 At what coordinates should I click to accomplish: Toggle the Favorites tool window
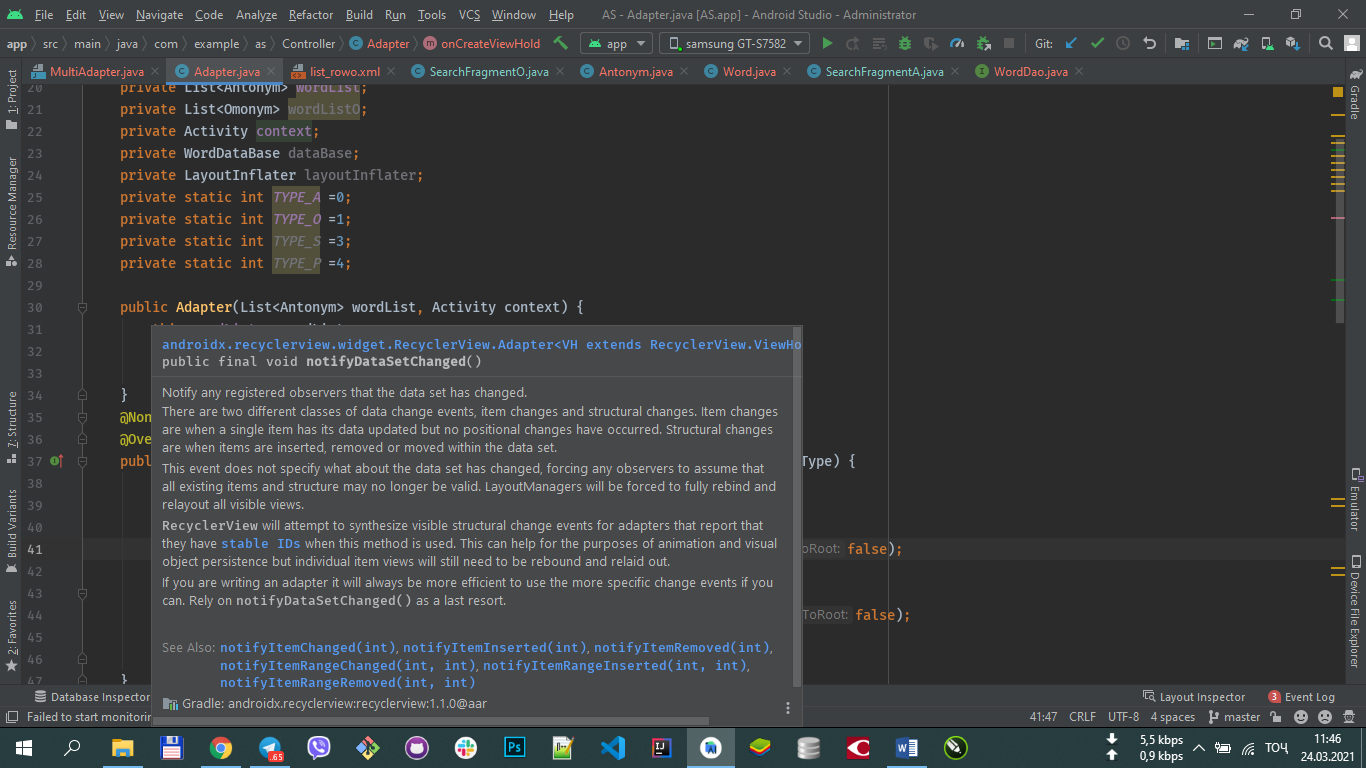click(x=12, y=635)
